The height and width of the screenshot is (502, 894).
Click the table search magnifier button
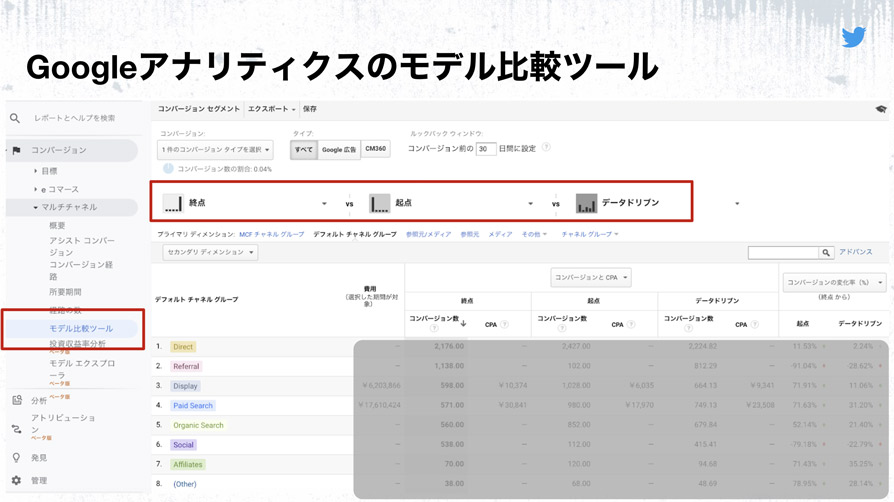coord(826,252)
